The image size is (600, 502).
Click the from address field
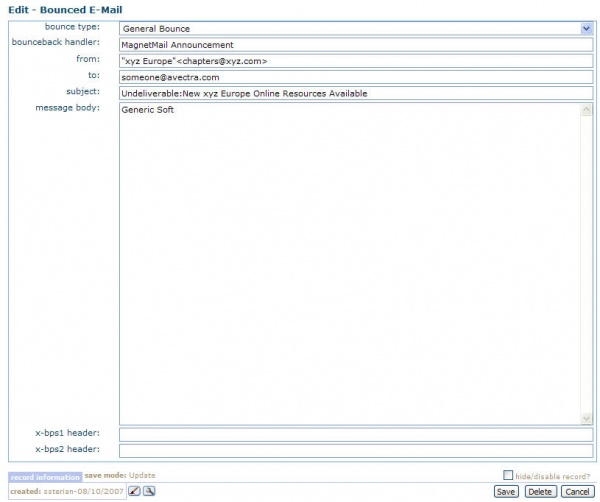(356, 61)
